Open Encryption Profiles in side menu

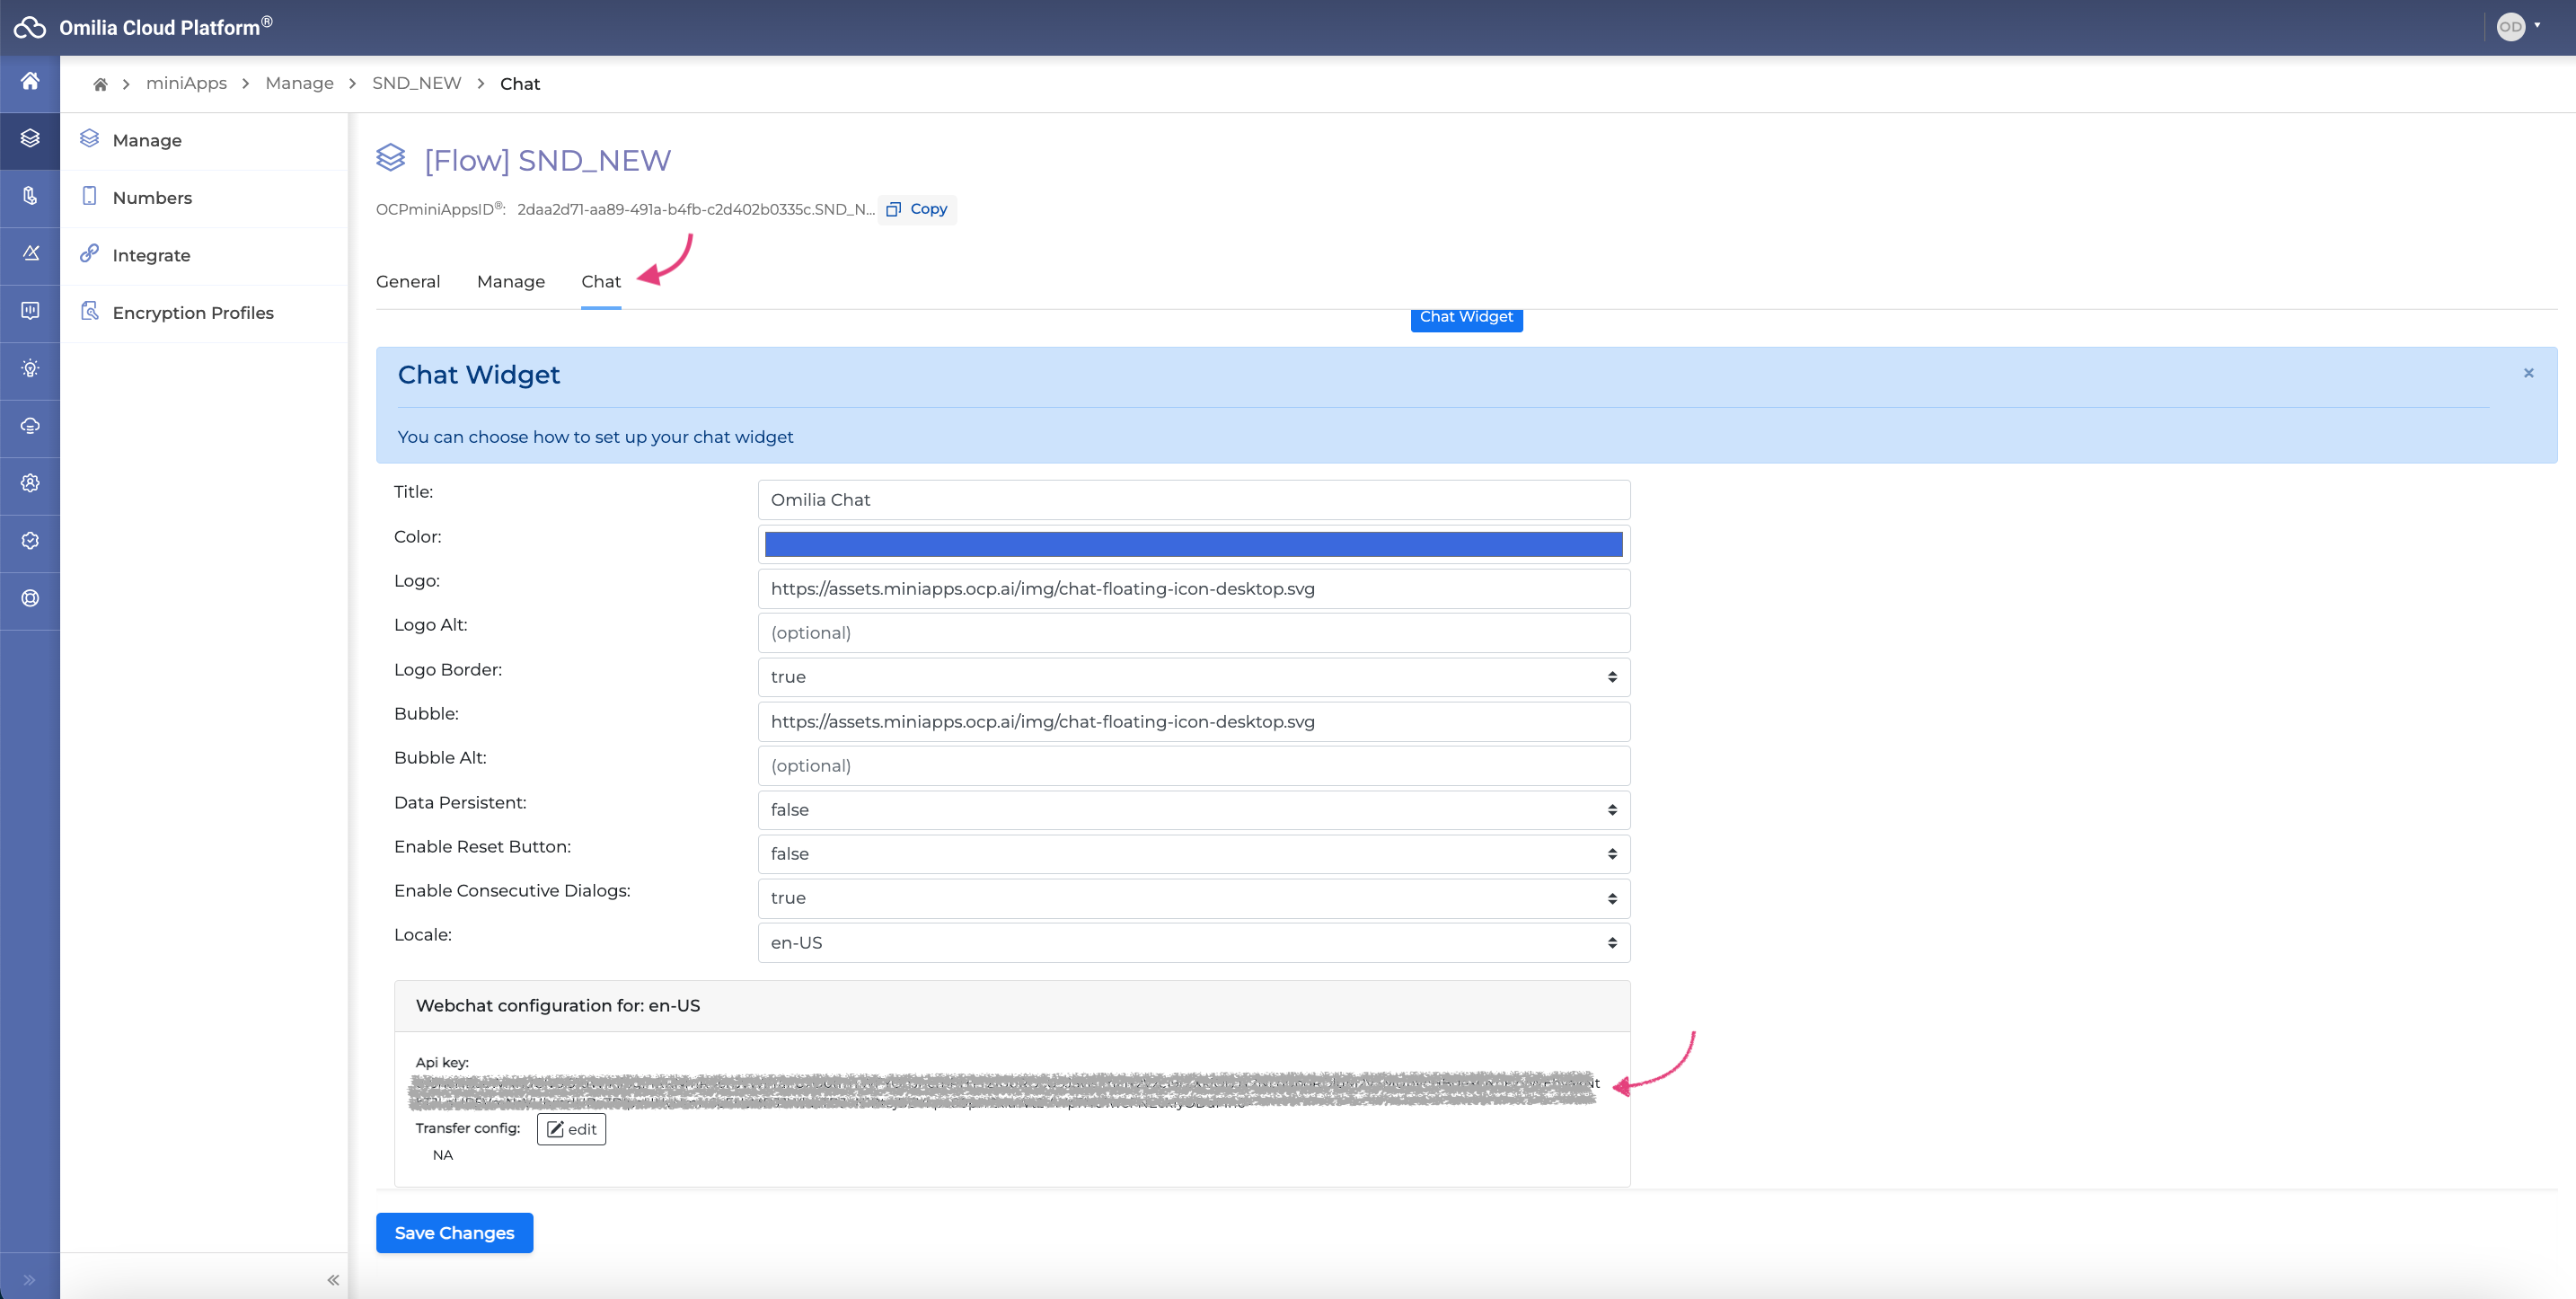click(x=193, y=313)
